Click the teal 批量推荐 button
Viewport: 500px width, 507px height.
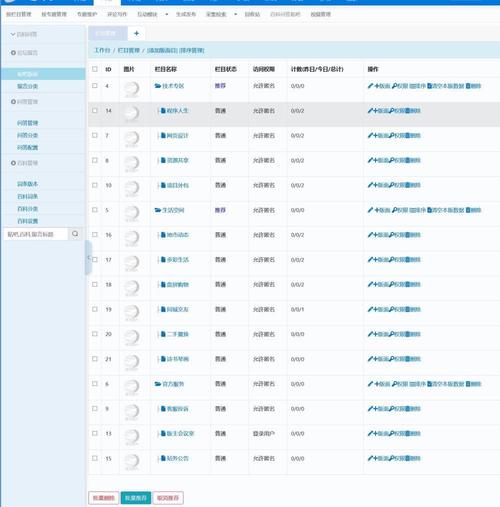(x=136, y=498)
